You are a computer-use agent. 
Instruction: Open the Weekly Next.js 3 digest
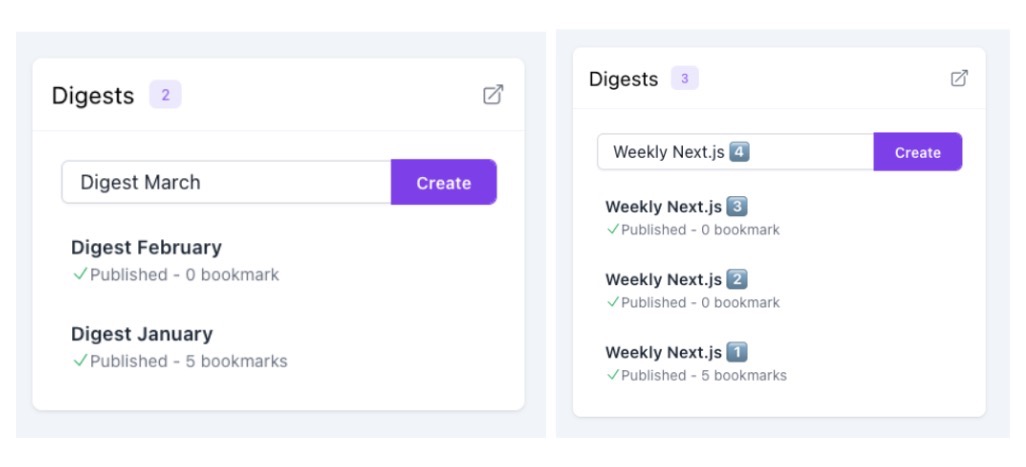(676, 207)
